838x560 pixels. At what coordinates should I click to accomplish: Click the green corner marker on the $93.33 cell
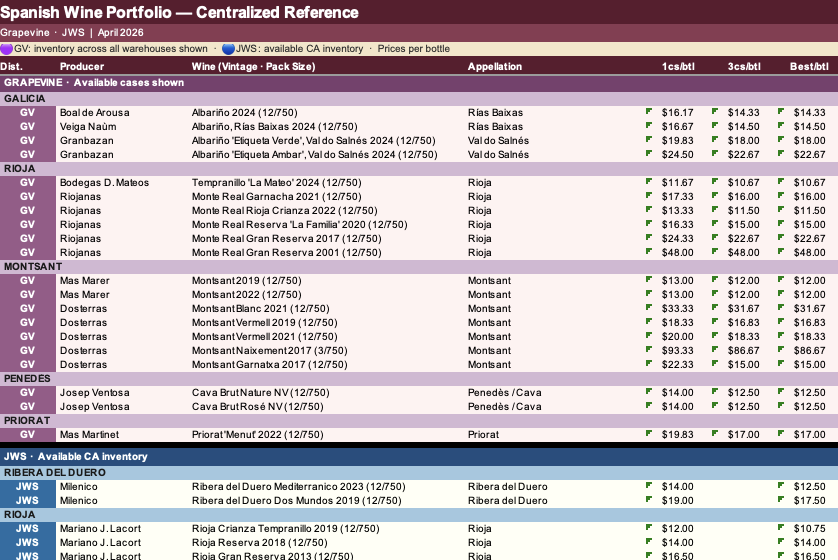[x=648, y=349]
